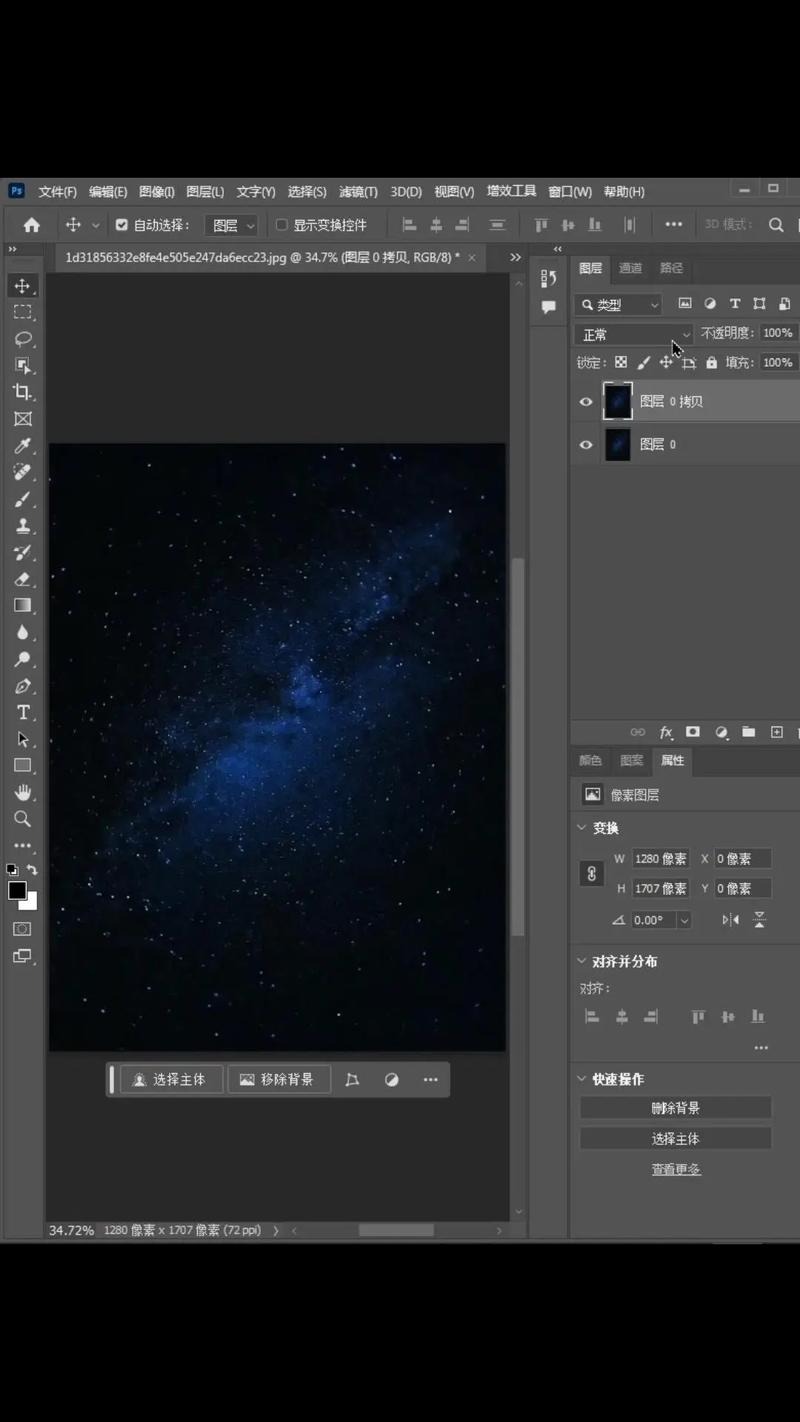Enable the 显示变换控件 checkbox

pos(281,225)
